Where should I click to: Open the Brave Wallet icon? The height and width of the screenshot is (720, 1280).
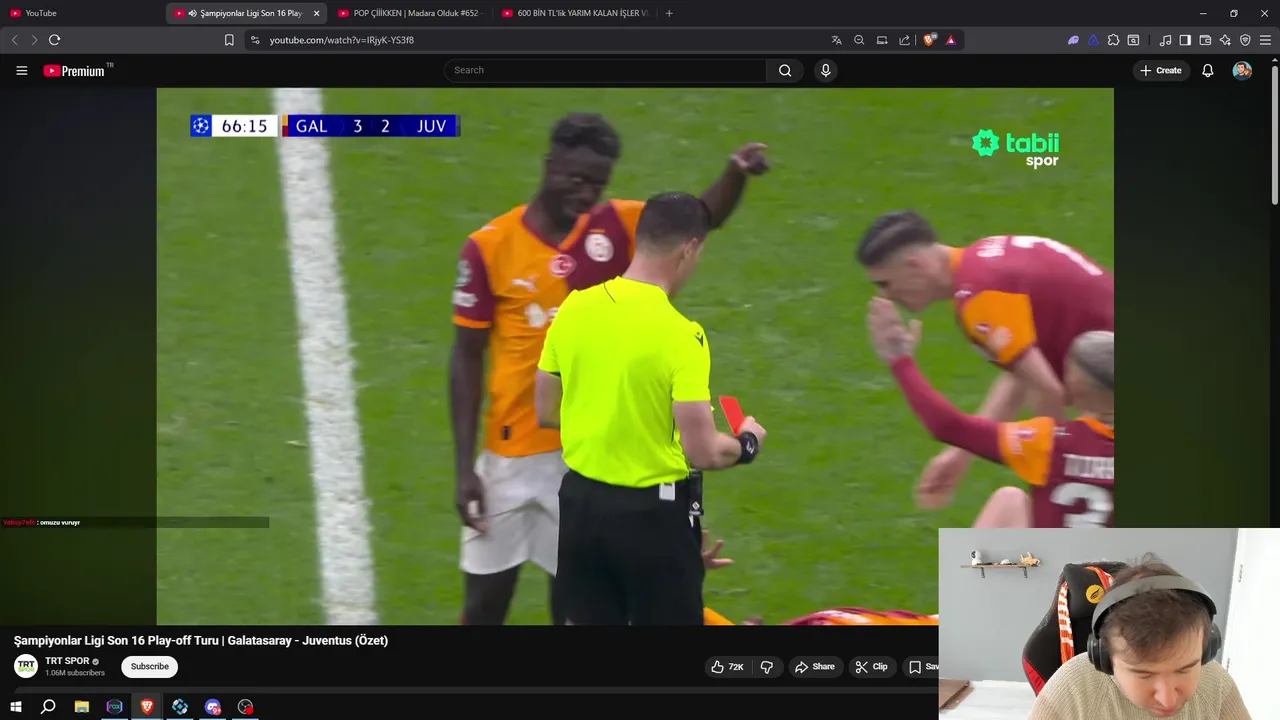(1205, 40)
